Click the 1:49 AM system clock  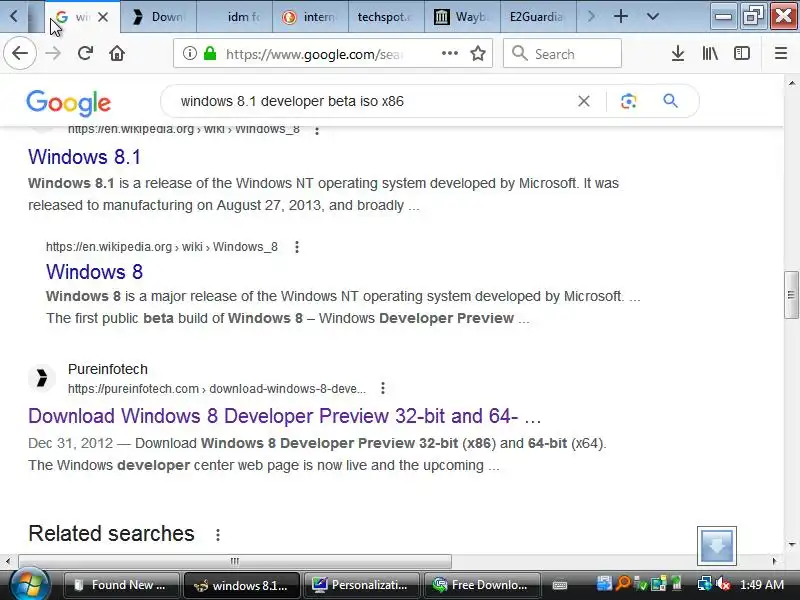tap(762, 585)
